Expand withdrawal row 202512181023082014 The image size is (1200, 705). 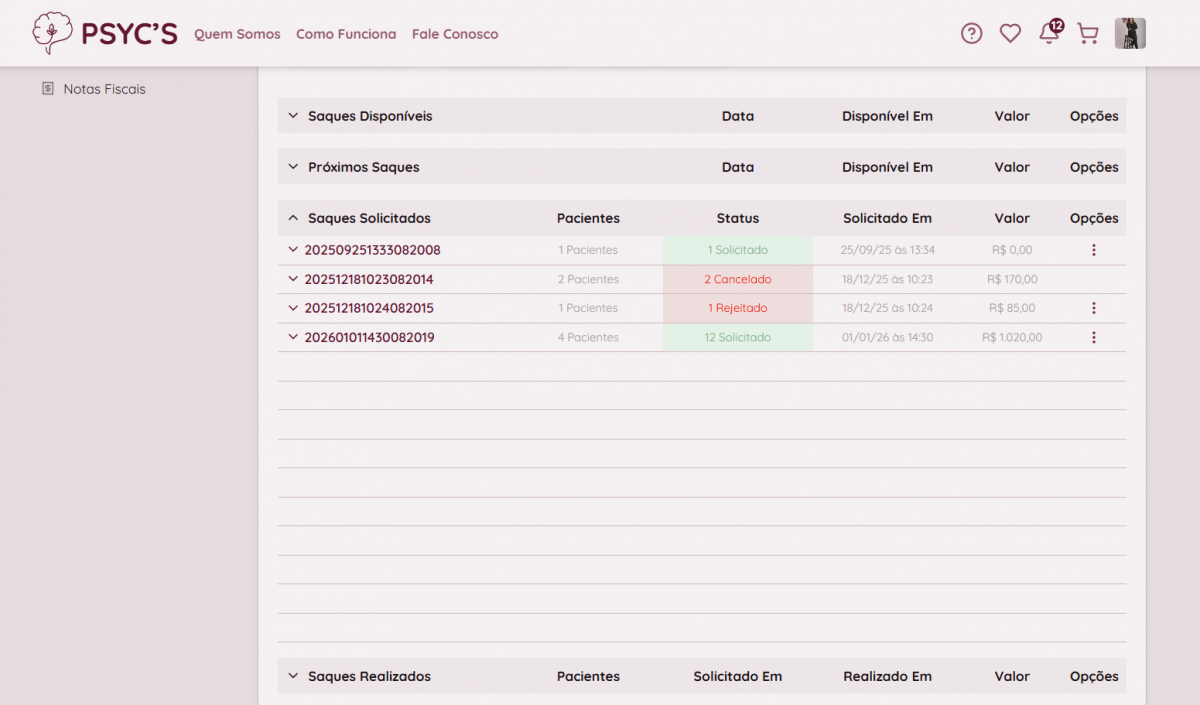click(293, 279)
